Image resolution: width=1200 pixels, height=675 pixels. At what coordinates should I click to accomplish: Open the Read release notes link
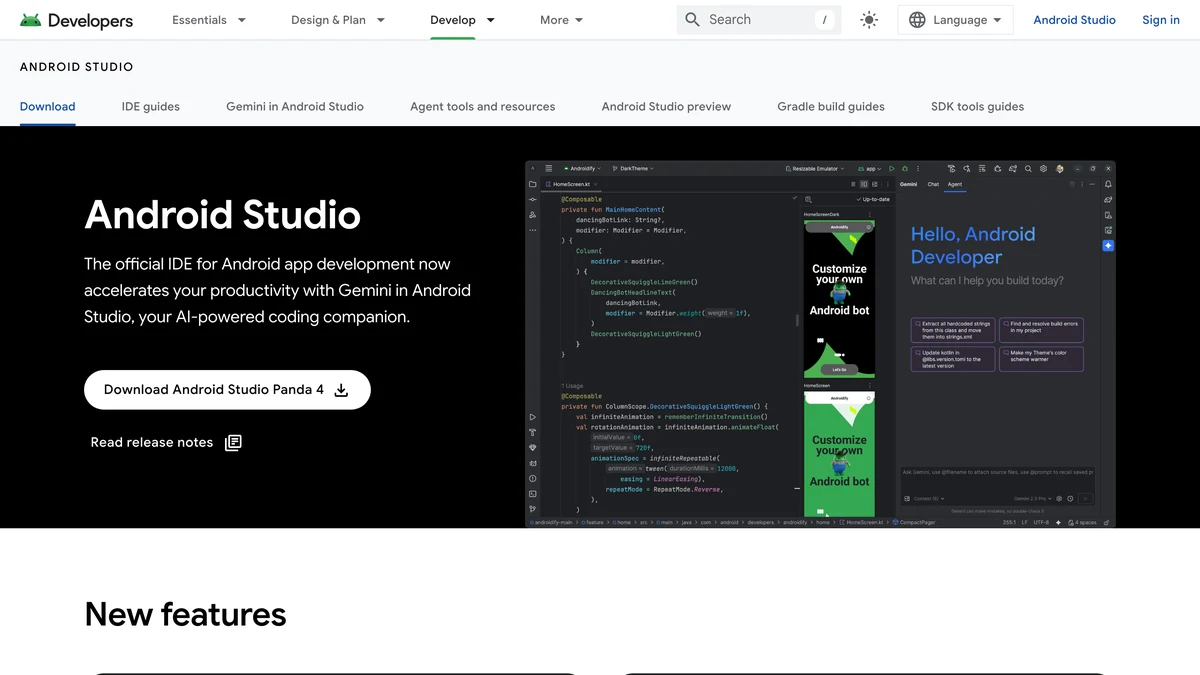166,443
